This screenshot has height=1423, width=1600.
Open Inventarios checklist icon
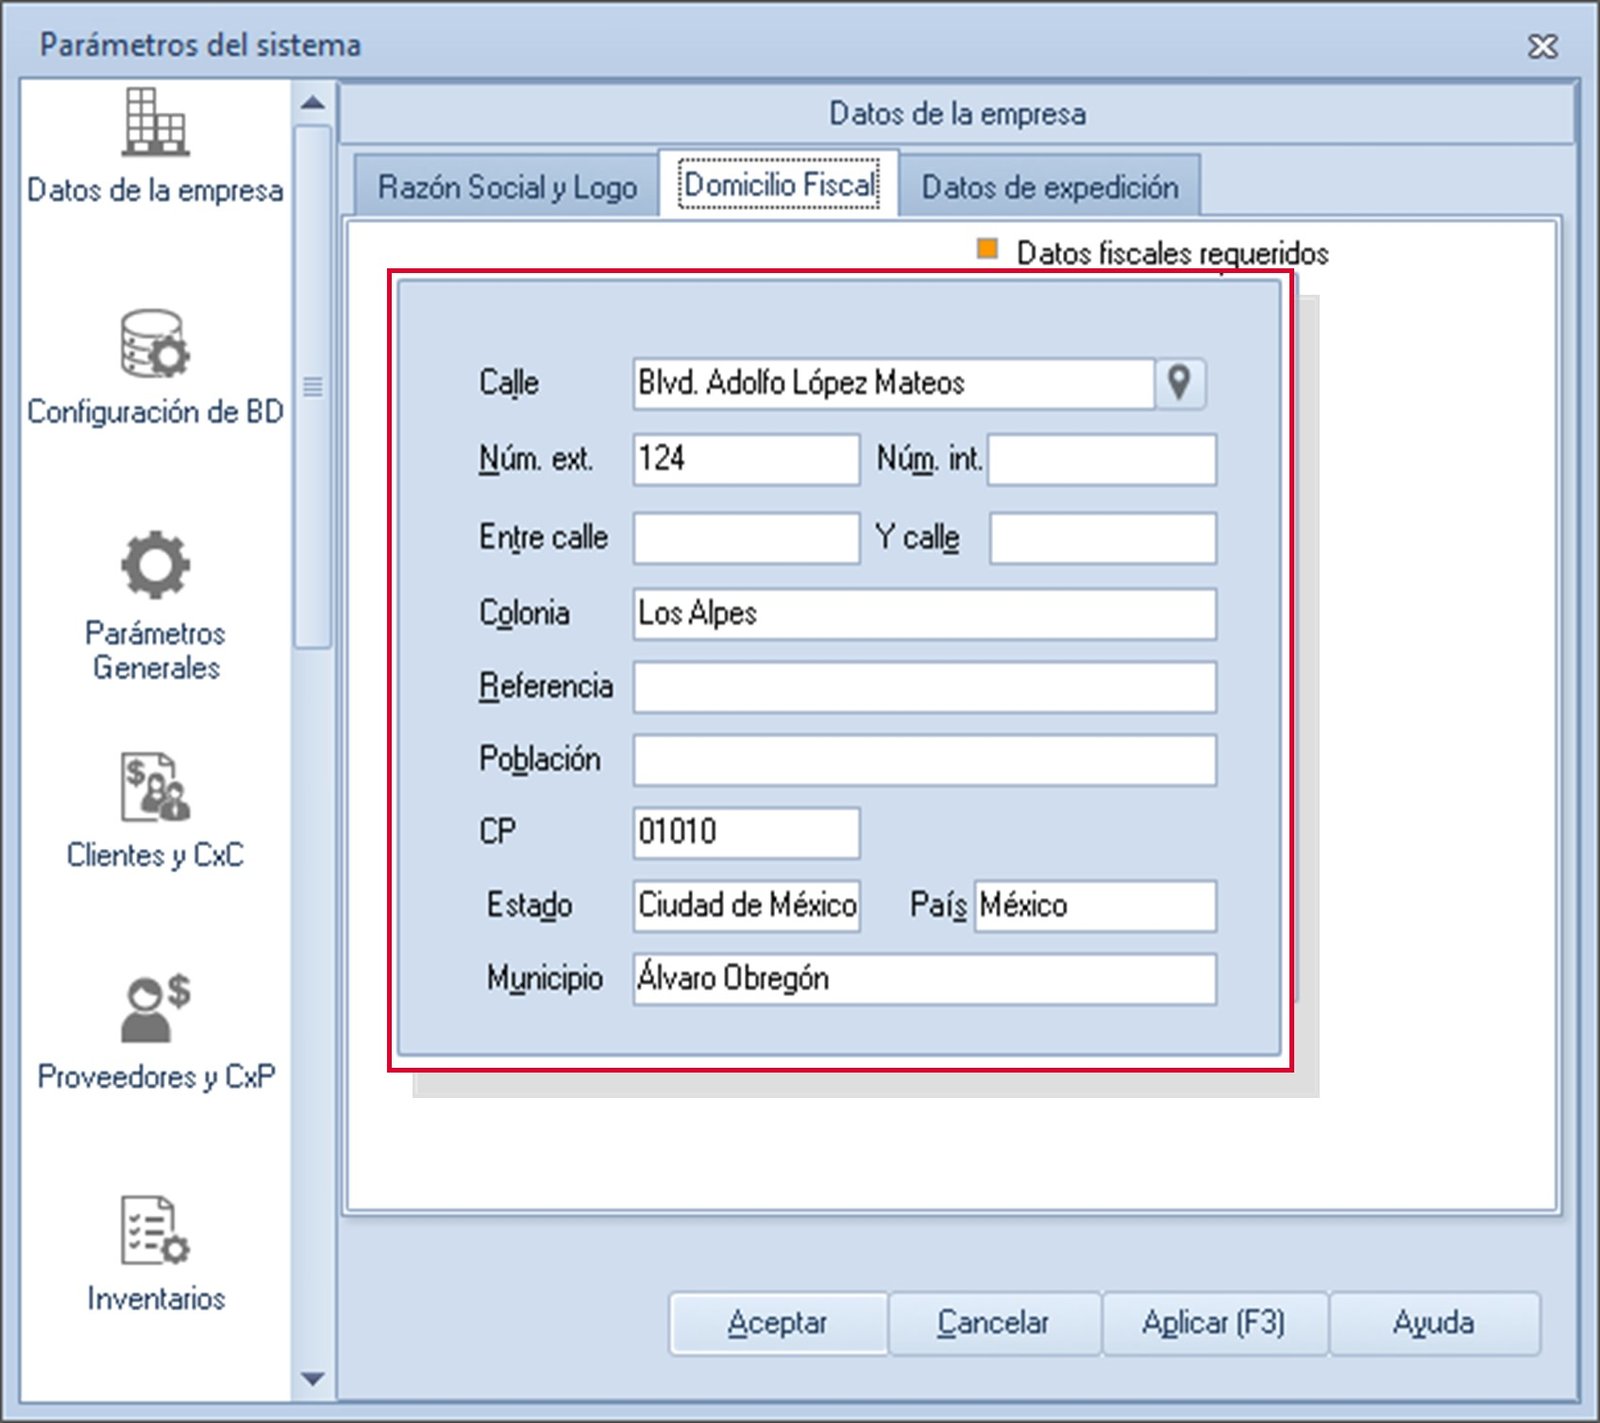click(x=155, y=1230)
